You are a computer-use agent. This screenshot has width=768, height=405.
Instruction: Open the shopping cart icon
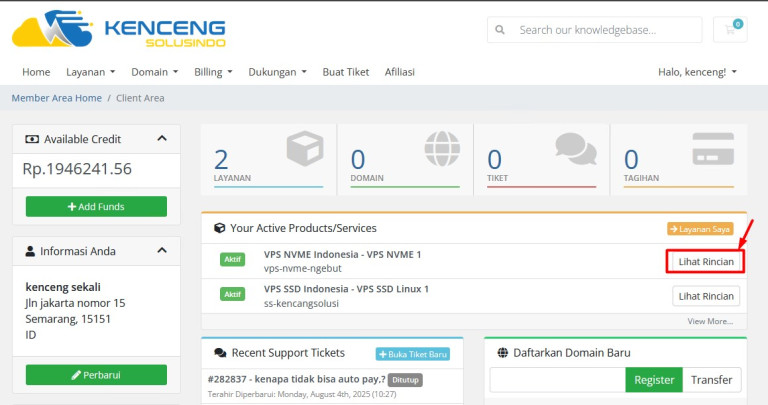point(730,30)
